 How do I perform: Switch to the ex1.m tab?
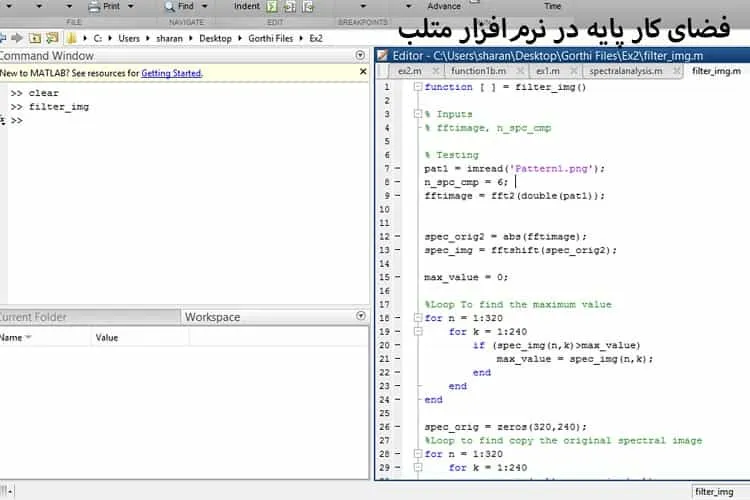[x=548, y=71]
